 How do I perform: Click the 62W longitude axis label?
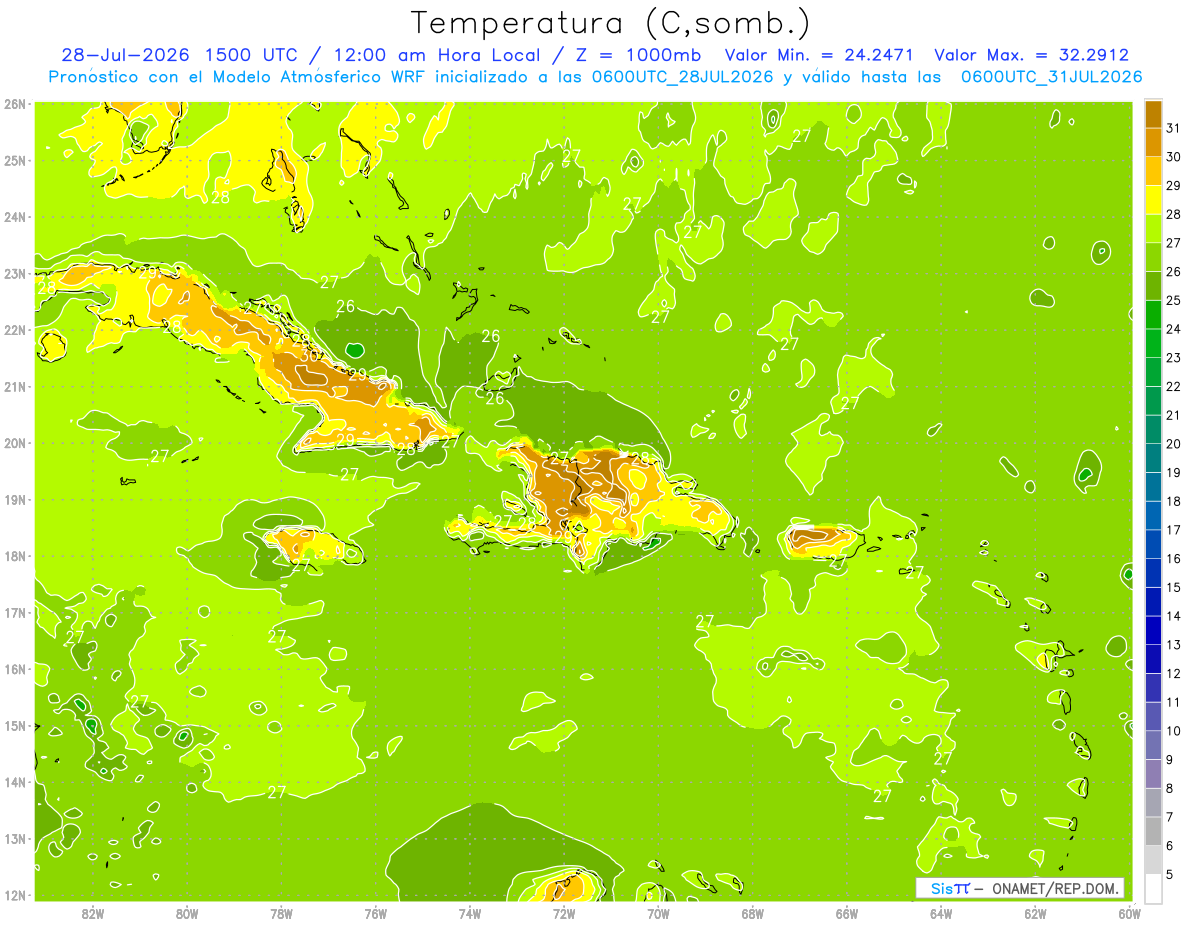[1035, 914]
